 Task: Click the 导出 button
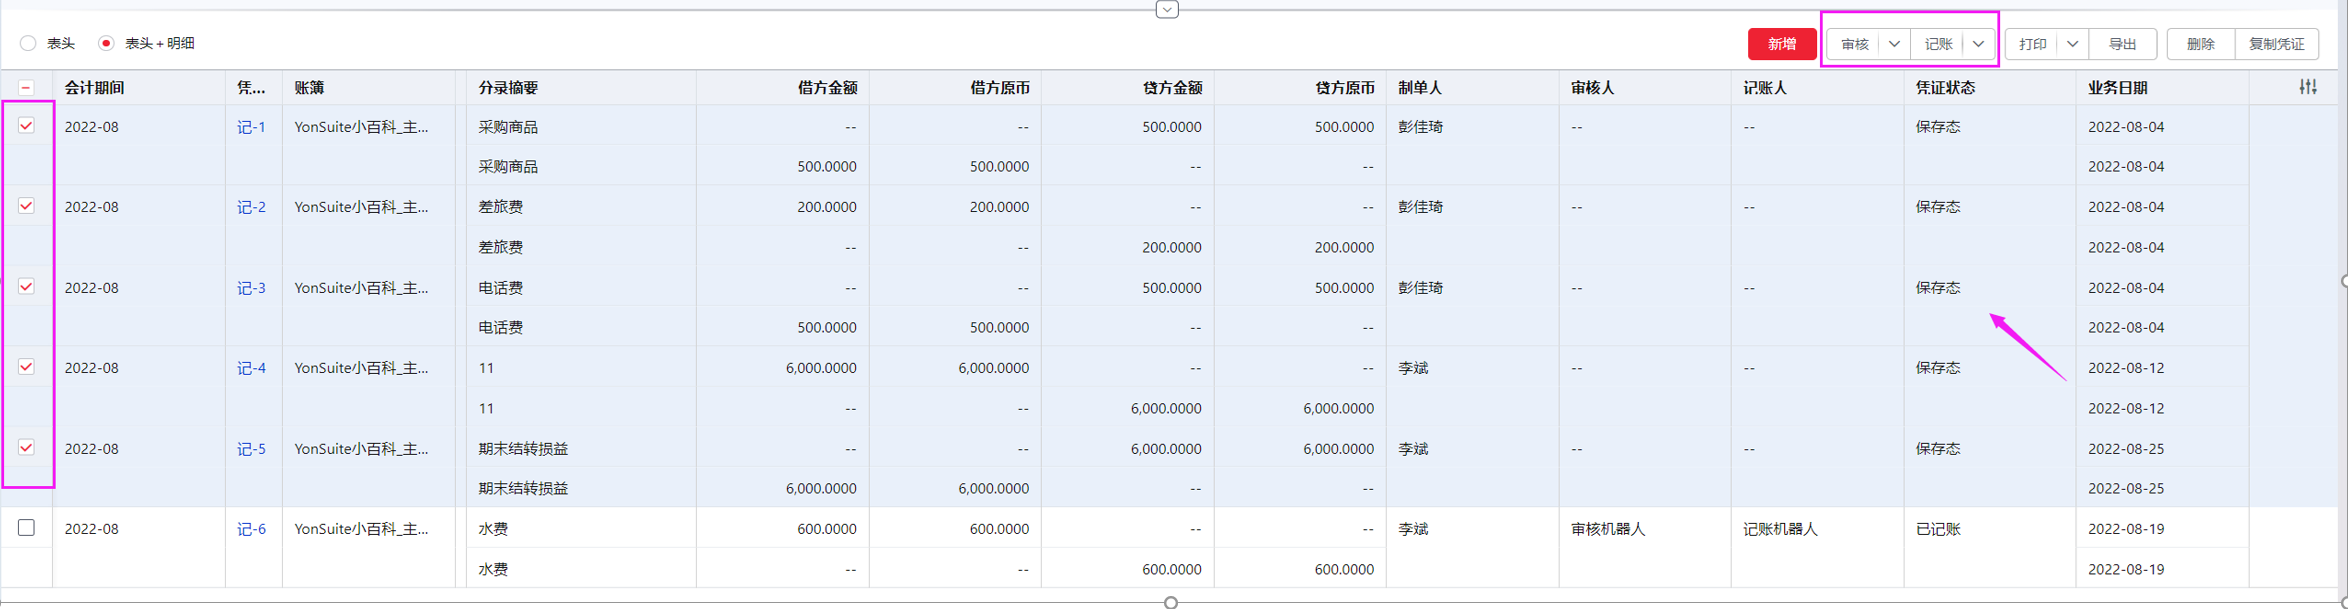(x=2122, y=44)
